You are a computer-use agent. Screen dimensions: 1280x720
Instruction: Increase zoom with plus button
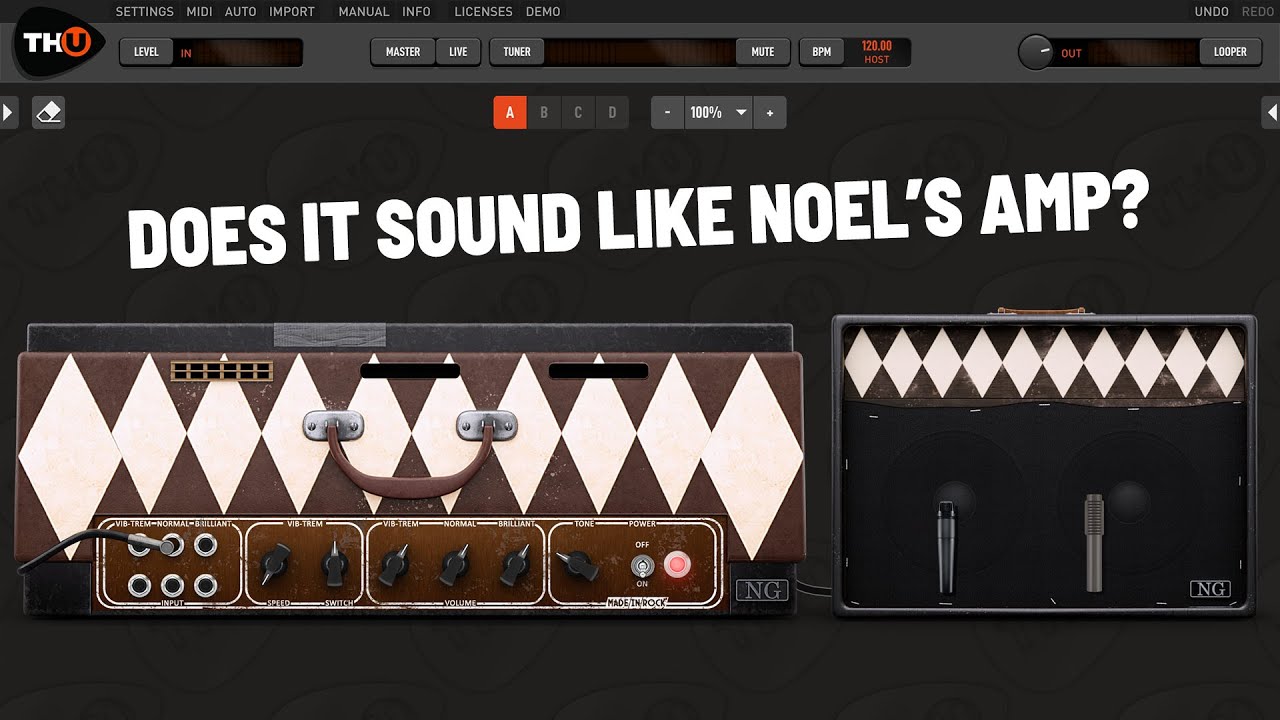(x=770, y=113)
